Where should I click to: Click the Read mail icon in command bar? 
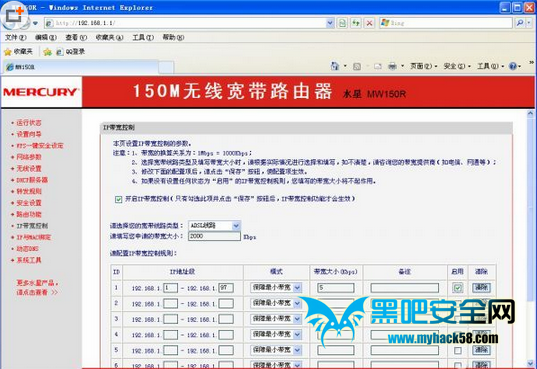378,66
